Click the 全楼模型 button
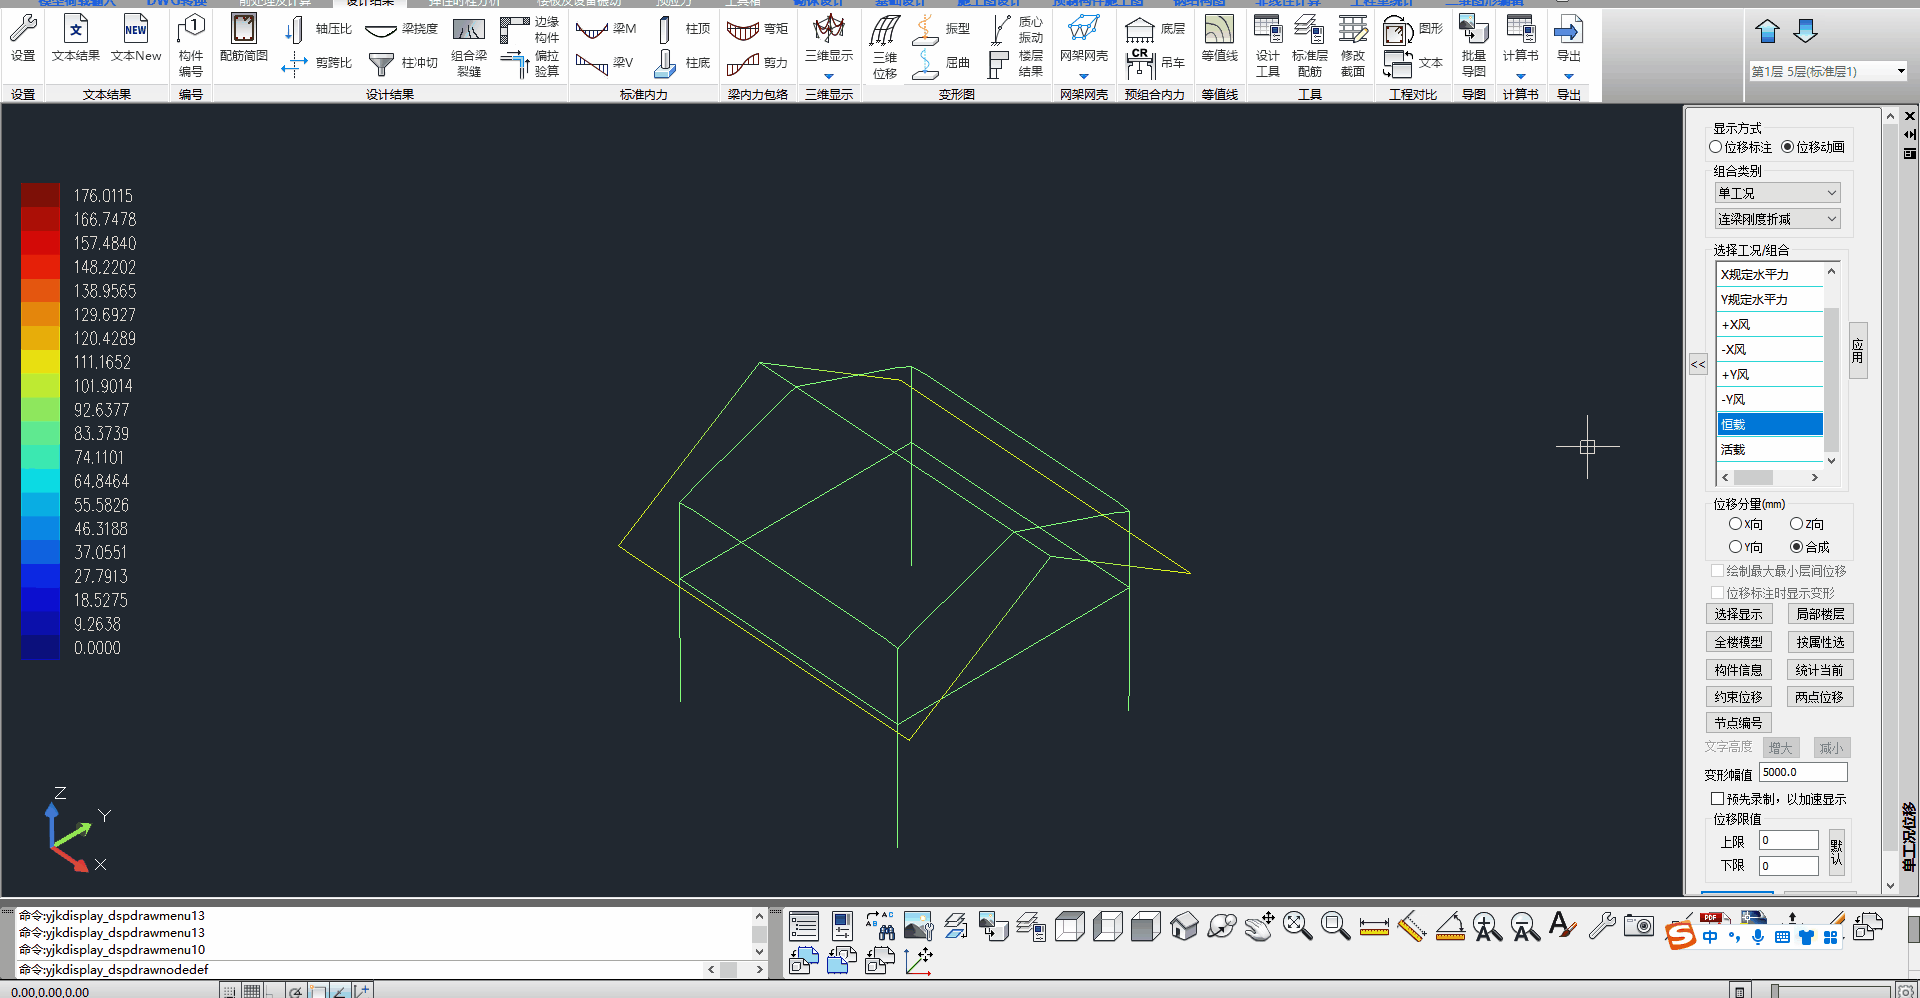The height and width of the screenshot is (998, 1920). pyautogui.click(x=1738, y=642)
